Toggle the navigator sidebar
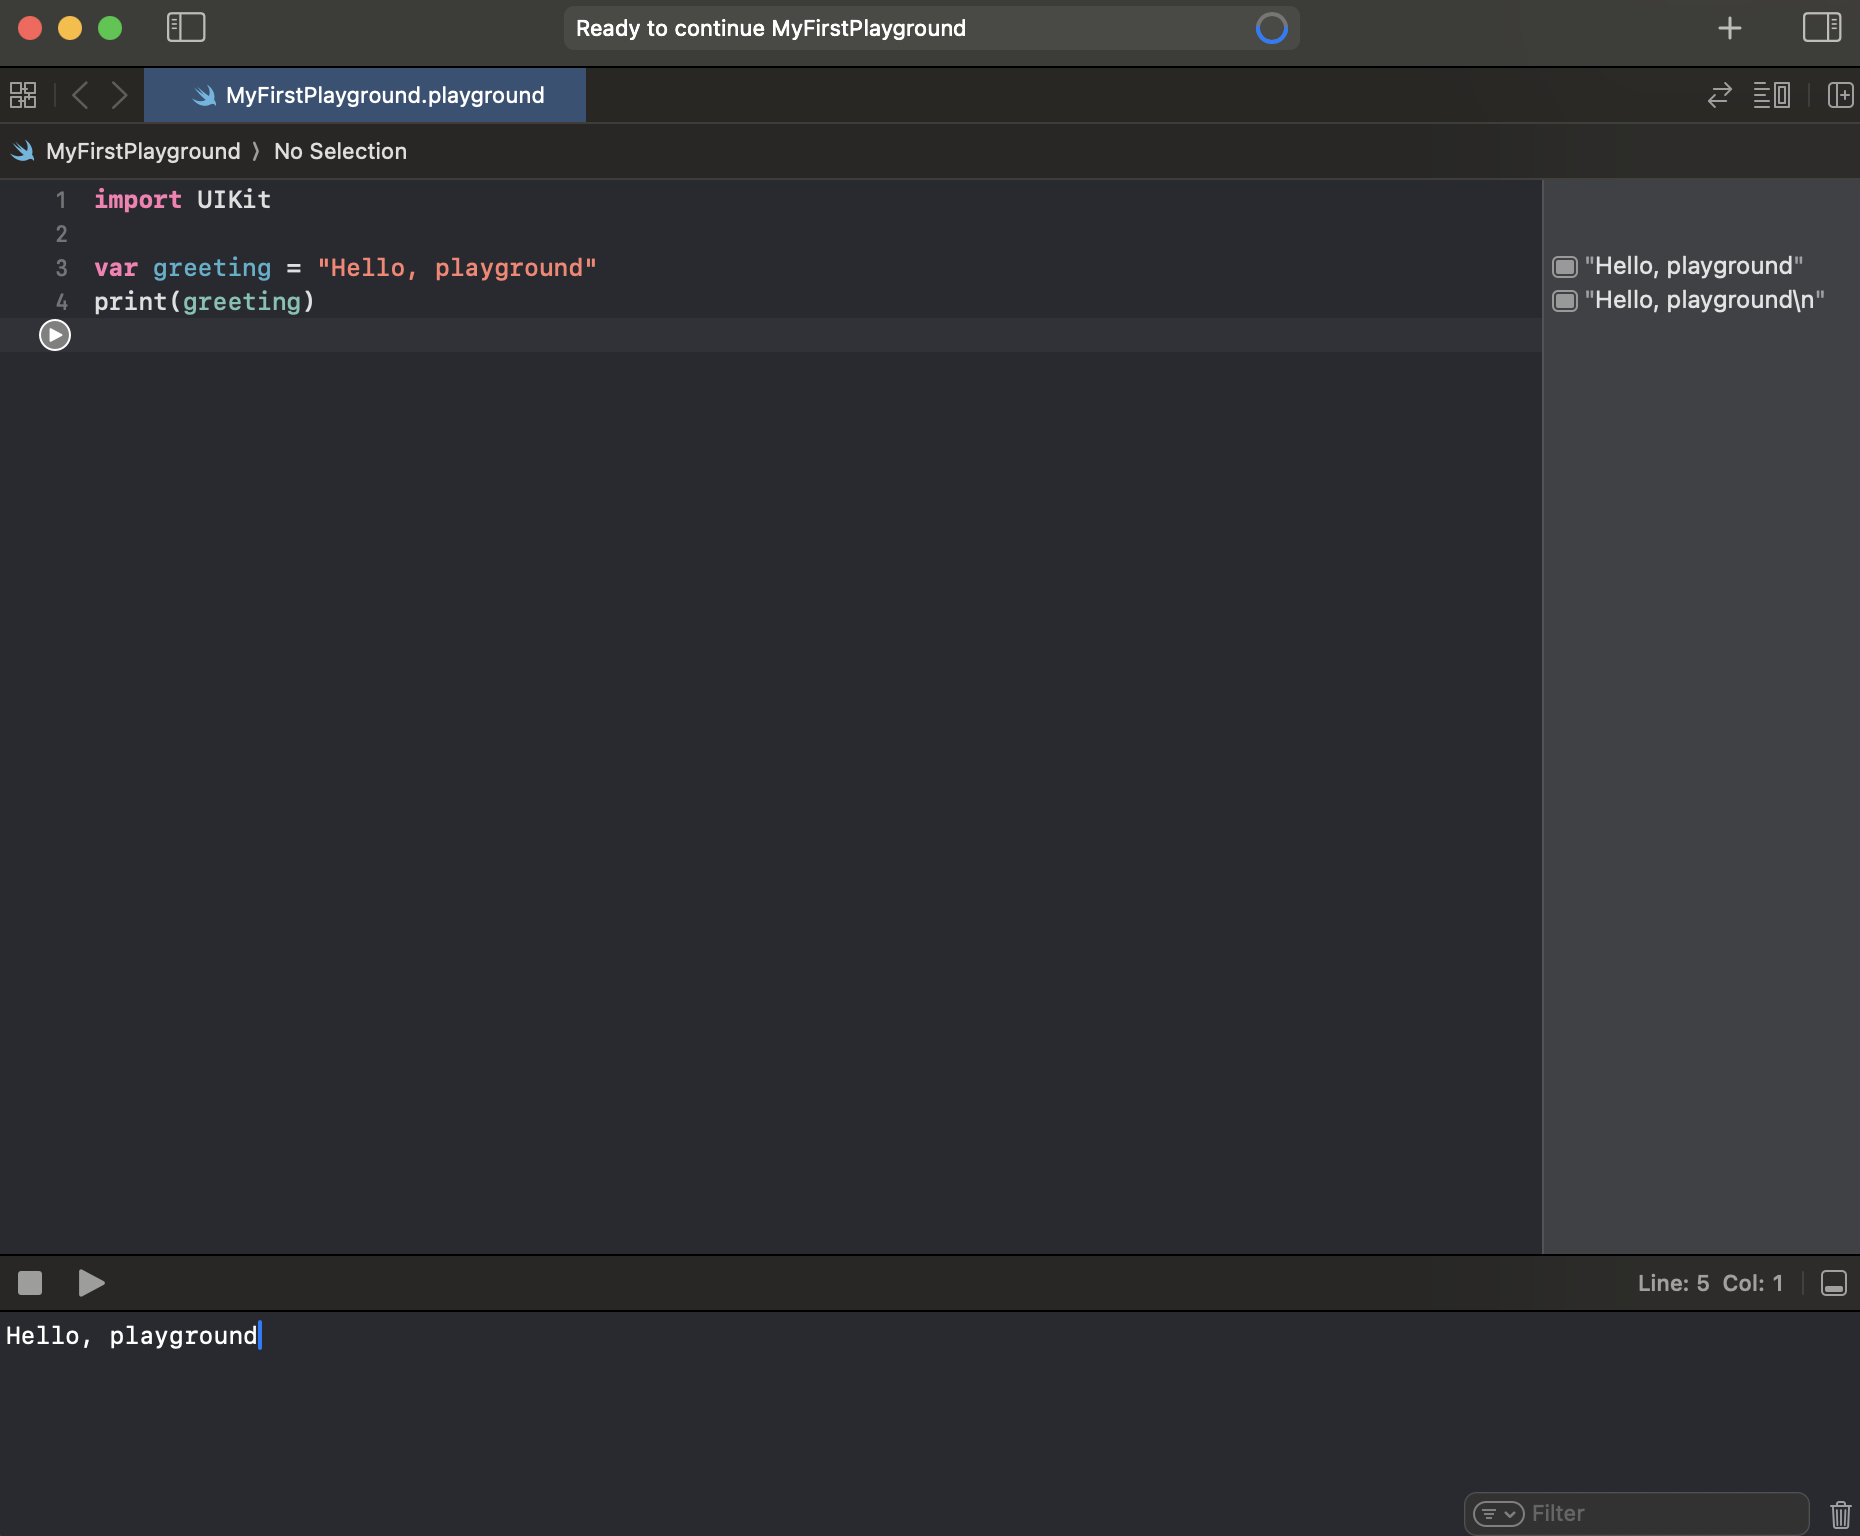The image size is (1860, 1536). [186, 27]
